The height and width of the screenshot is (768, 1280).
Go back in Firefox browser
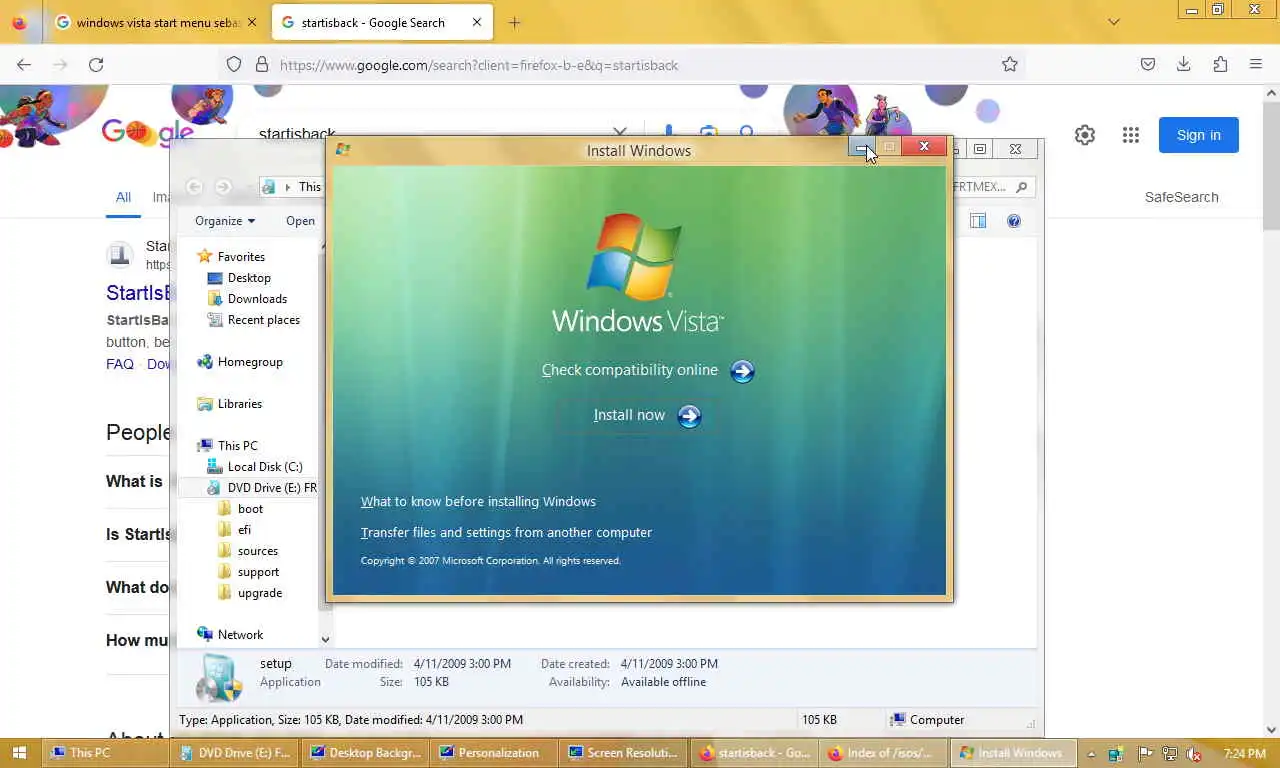pos(24,65)
